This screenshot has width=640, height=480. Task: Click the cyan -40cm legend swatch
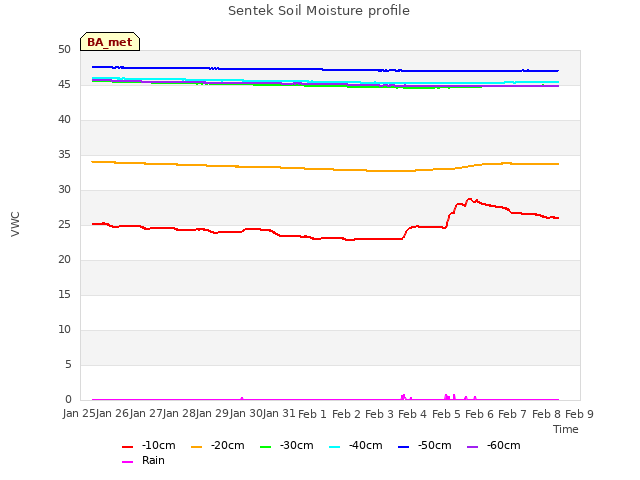tap(335, 447)
